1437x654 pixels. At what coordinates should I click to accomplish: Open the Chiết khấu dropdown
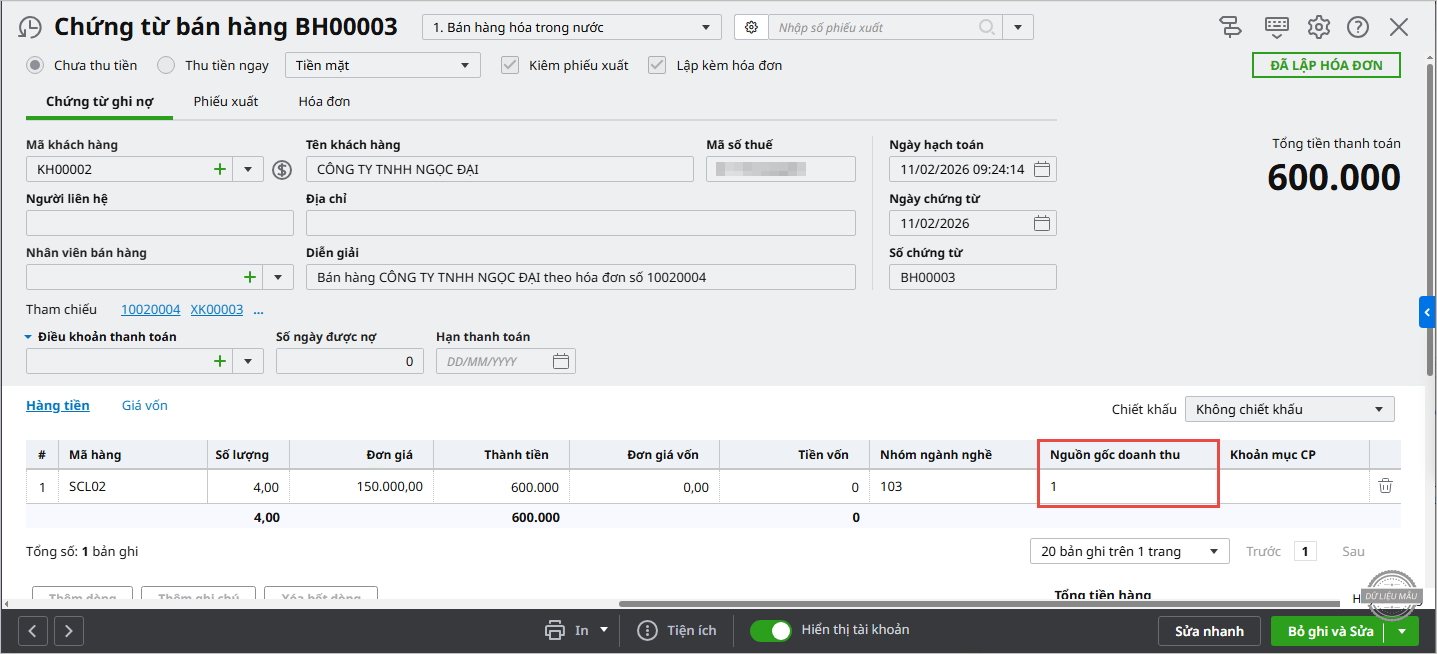click(1289, 409)
